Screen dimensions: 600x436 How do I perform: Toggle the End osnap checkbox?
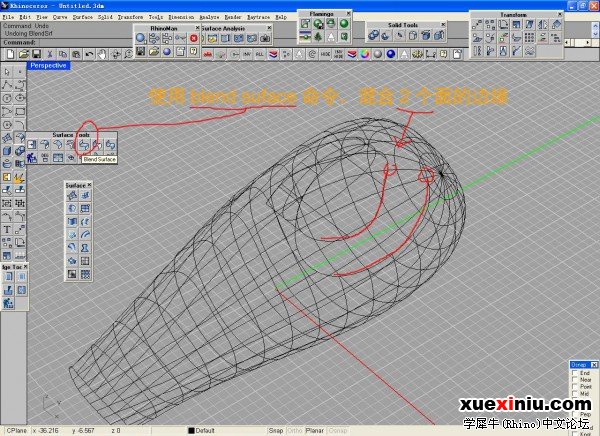[x=574, y=373]
